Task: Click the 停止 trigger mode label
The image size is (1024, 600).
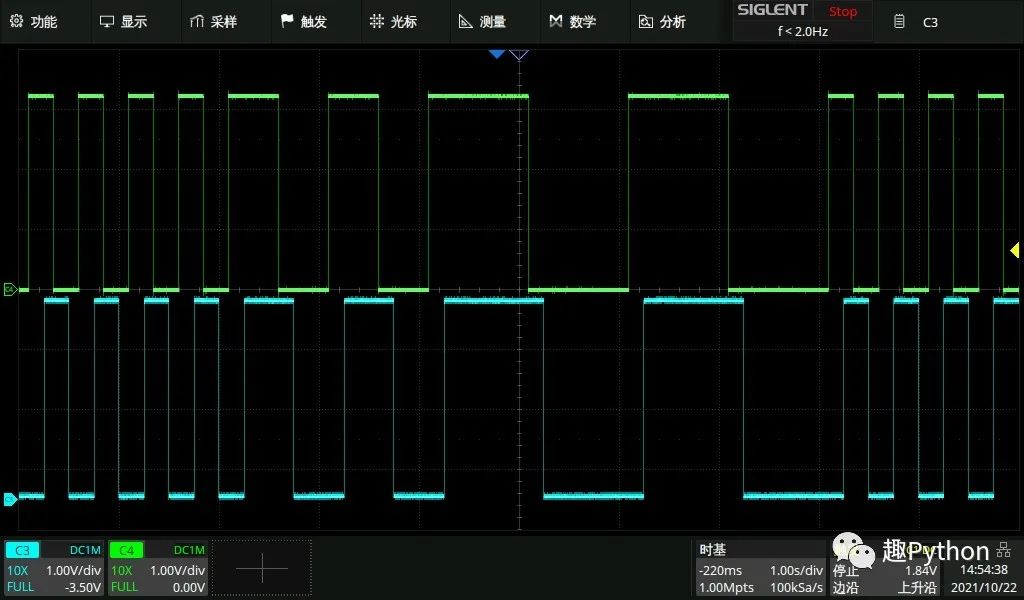Action: click(x=845, y=571)
